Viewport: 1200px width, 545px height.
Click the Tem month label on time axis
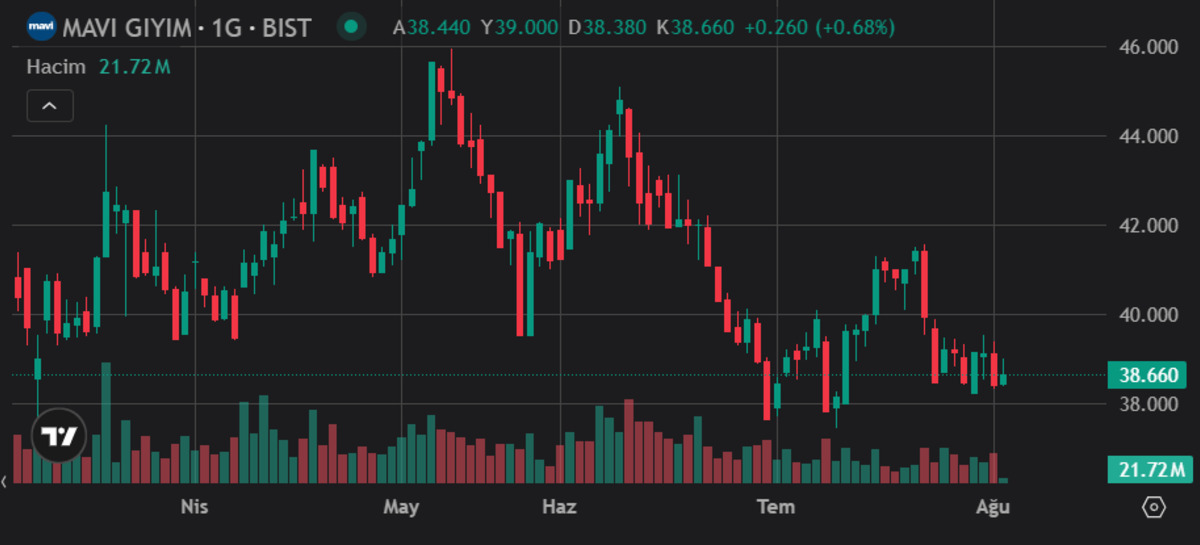(x=776, y=507)
